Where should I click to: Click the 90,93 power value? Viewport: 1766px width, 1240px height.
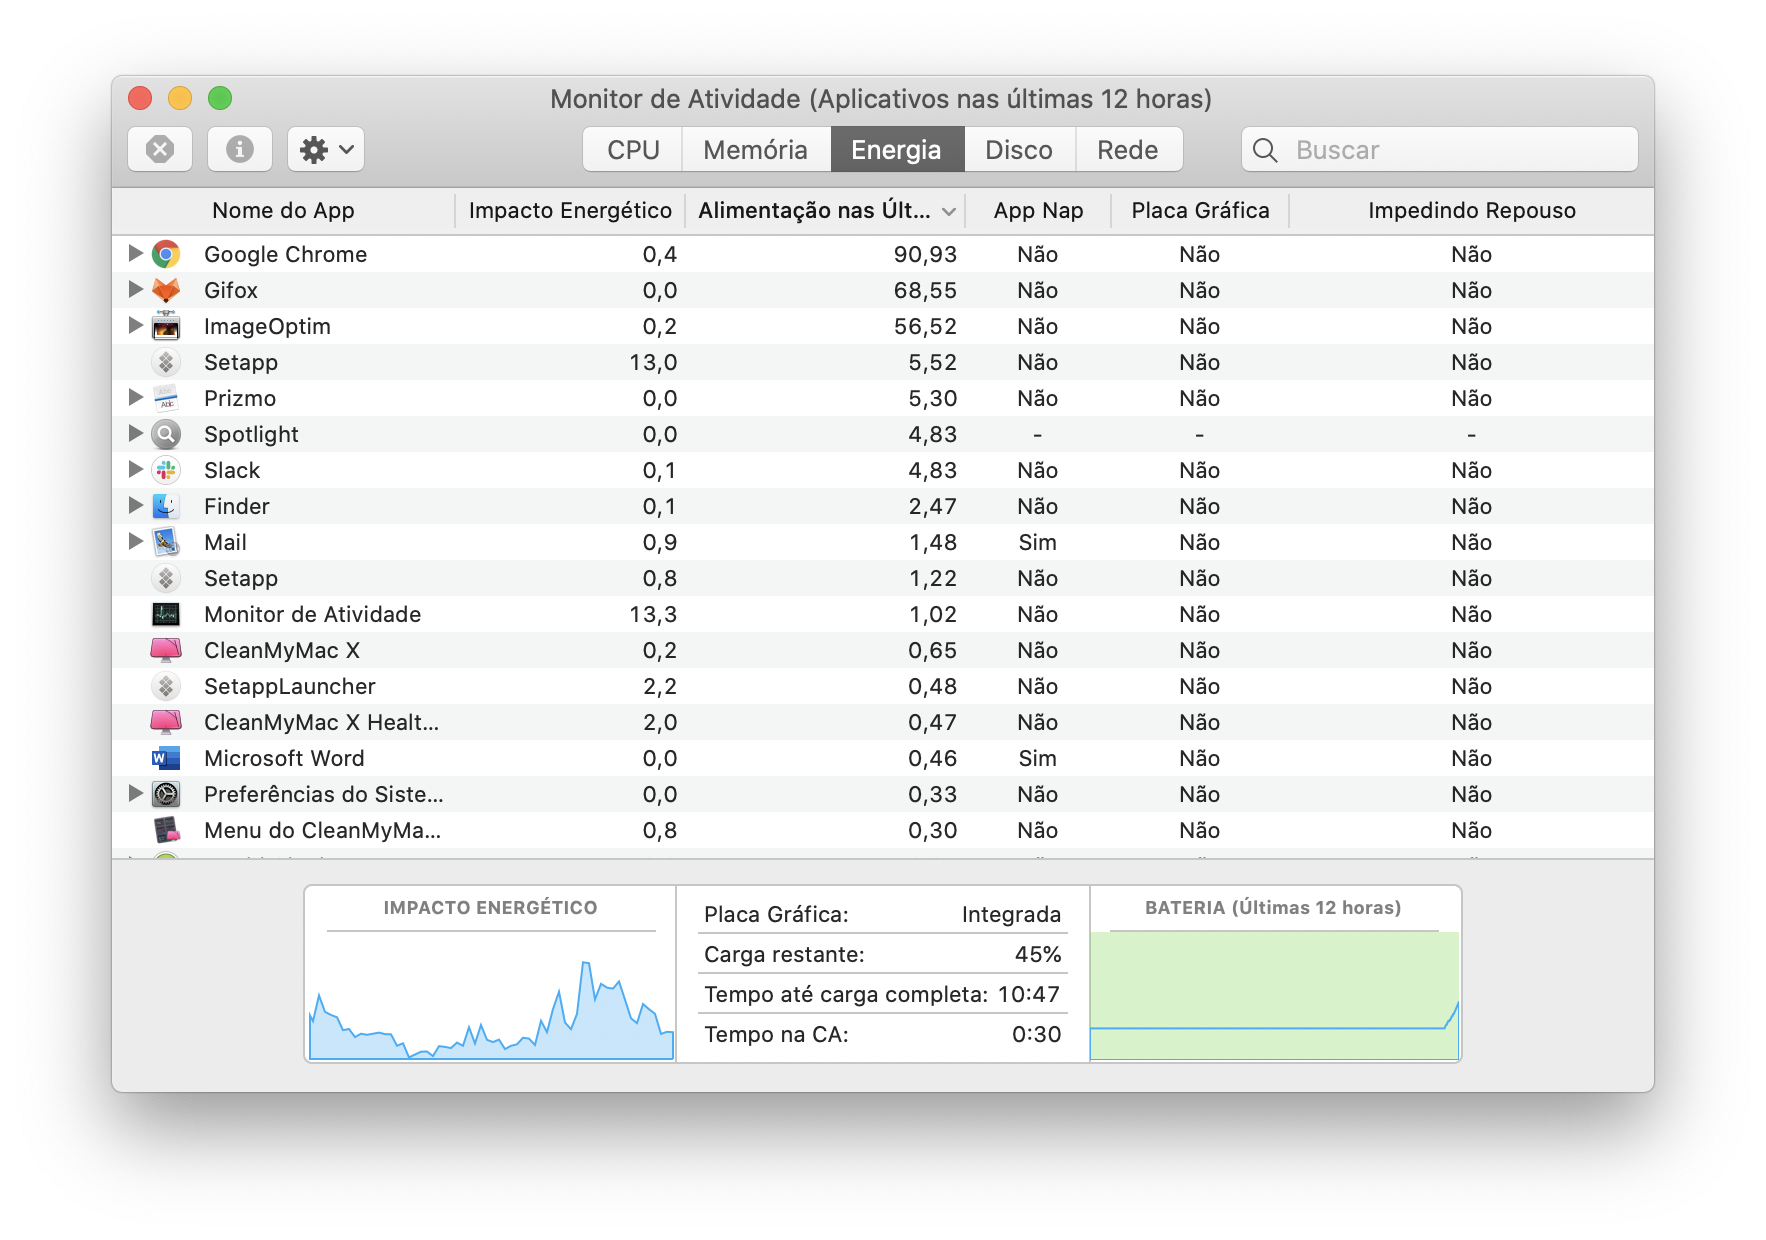pyautogui.click(x=925, y=254)
